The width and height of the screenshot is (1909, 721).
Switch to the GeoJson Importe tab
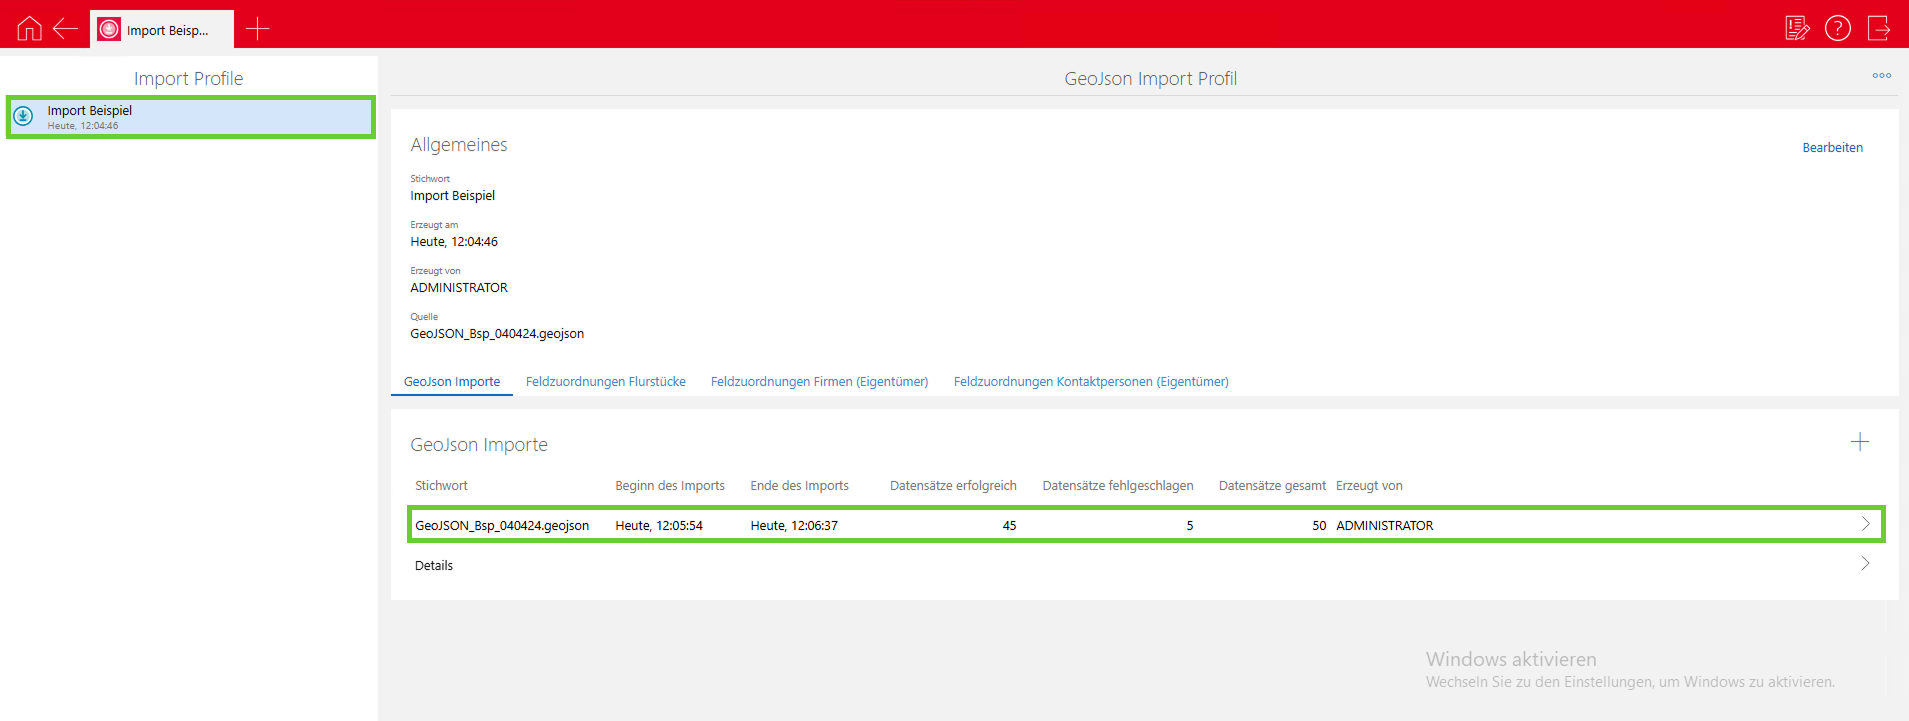[x=452, y=382]
